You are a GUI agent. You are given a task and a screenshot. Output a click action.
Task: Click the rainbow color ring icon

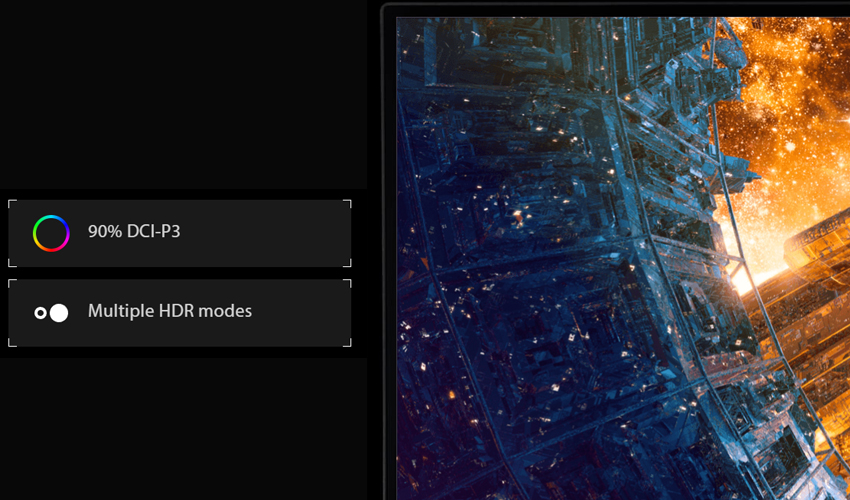coord(51,233)
